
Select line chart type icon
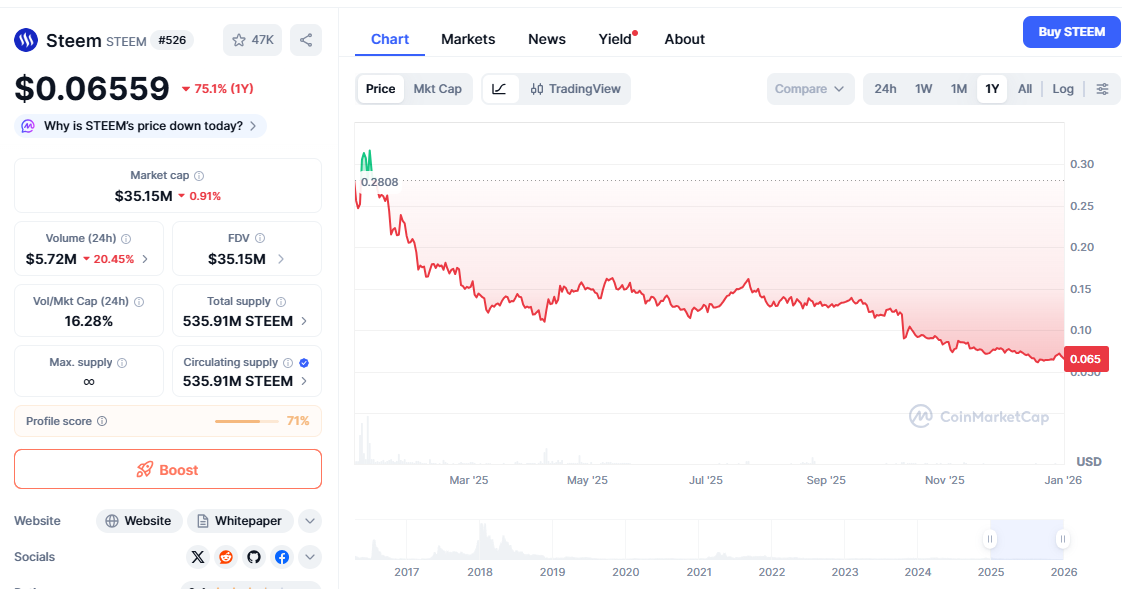coord(499,89)
